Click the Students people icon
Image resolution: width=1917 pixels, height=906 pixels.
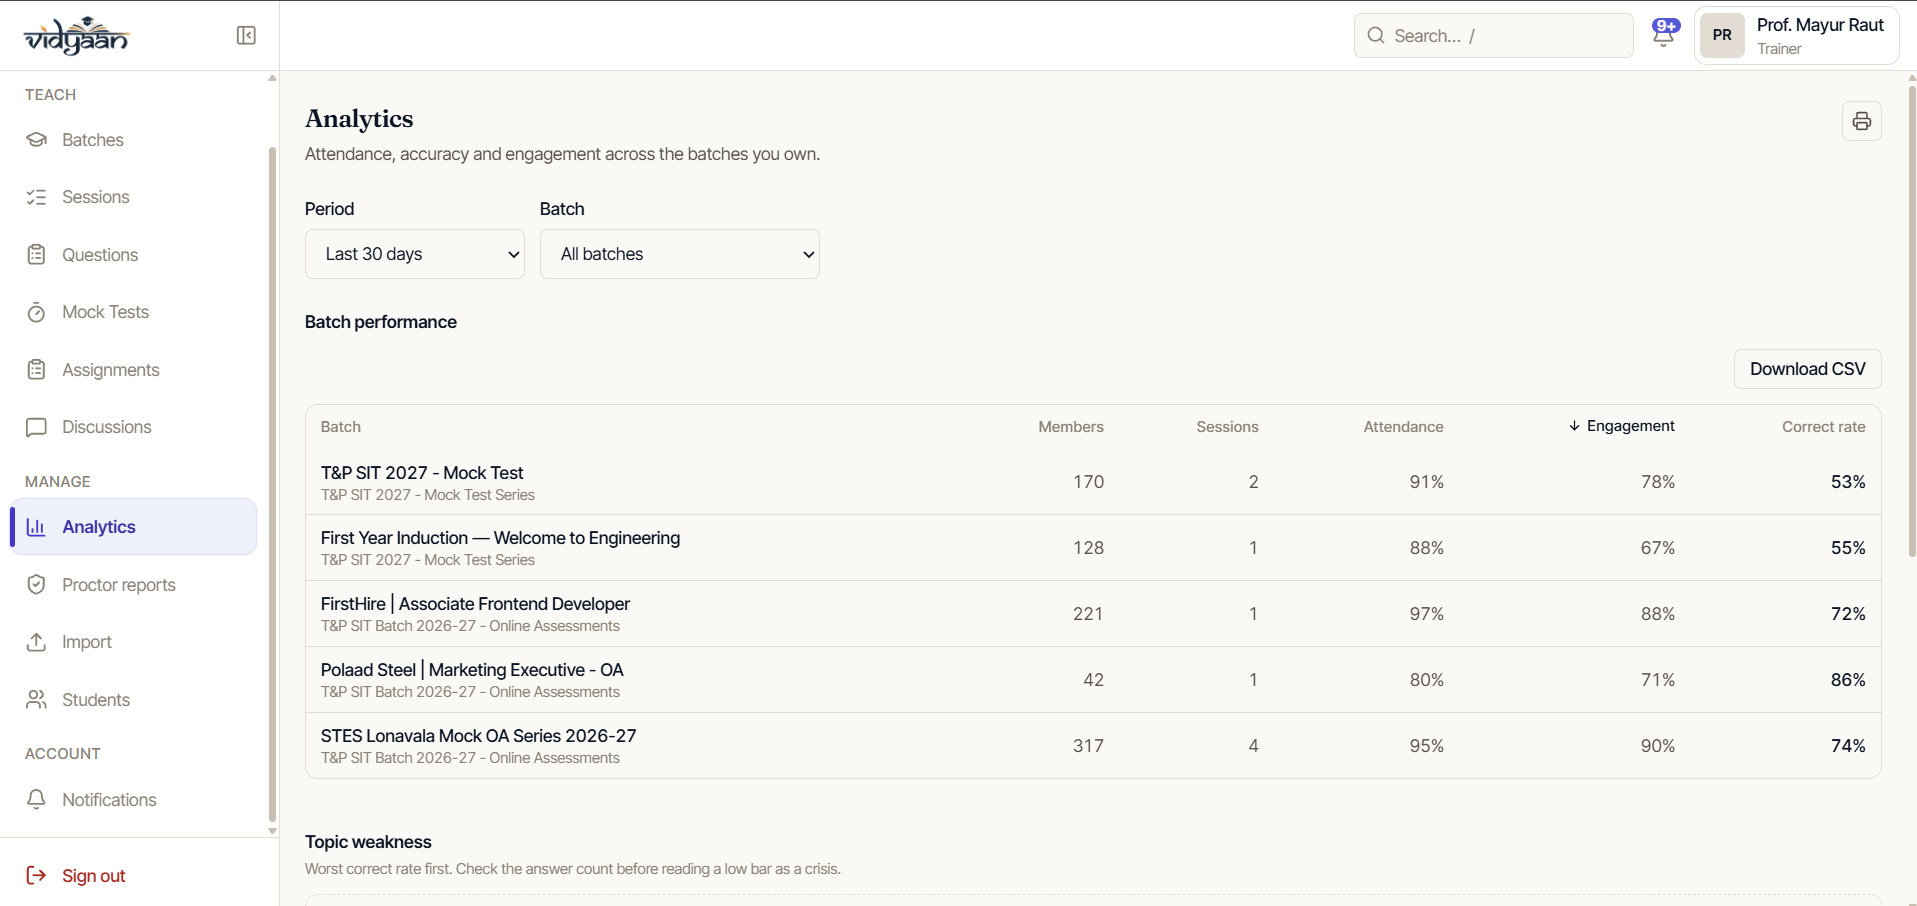(x=36, y=700)
